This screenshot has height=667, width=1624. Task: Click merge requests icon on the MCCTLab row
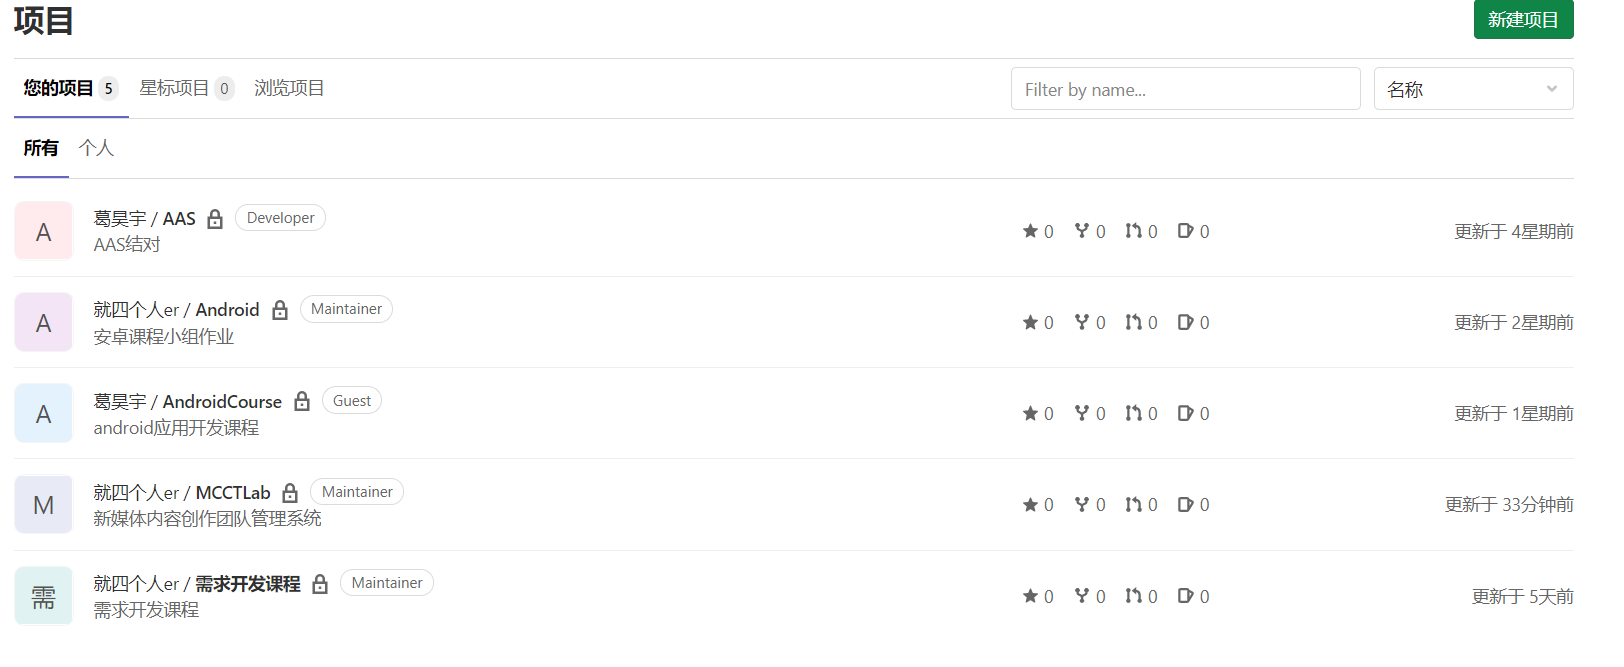(x=1133, y=504)
